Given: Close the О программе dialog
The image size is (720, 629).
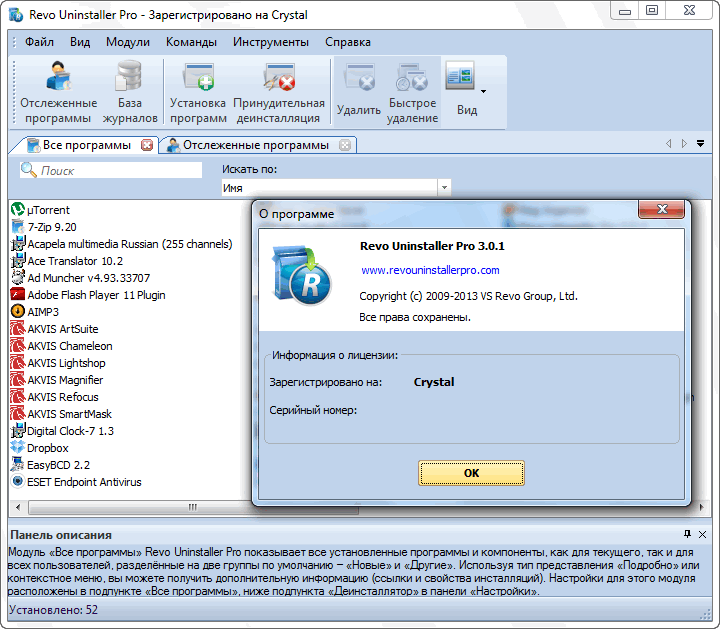Looking at the screenshot, I should coord(662,209).
